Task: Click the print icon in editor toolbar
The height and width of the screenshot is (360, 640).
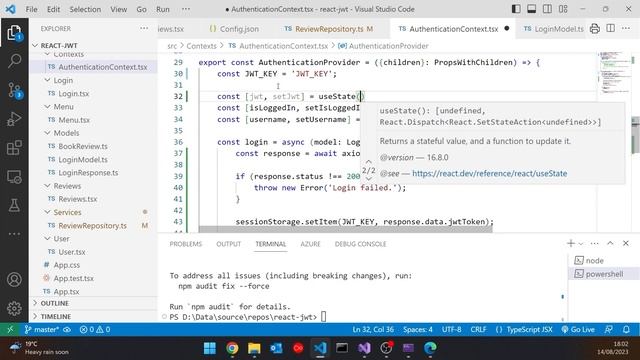Action: (595, 29)
